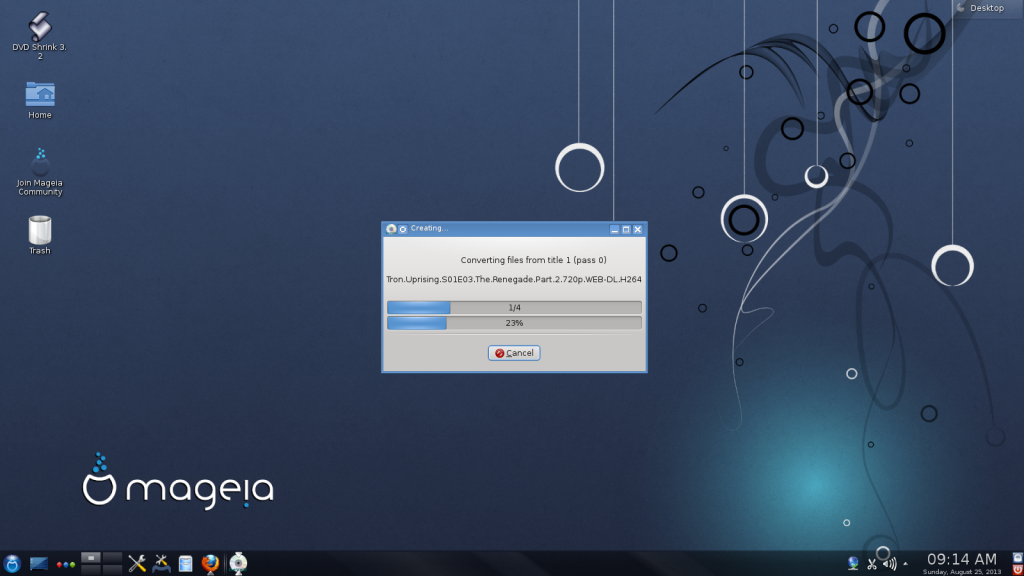Open the Mageia application launcher menu

tap(12, 563)
